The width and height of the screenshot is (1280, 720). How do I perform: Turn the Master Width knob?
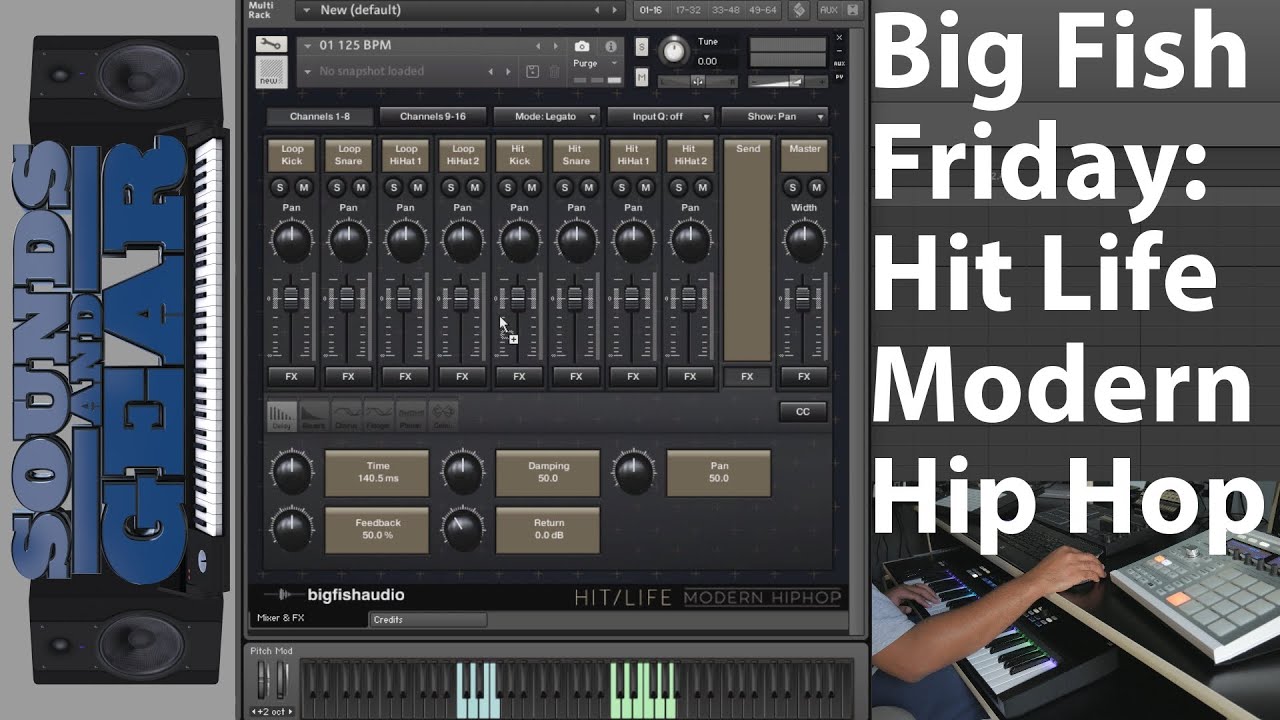(x=804, y=241)
